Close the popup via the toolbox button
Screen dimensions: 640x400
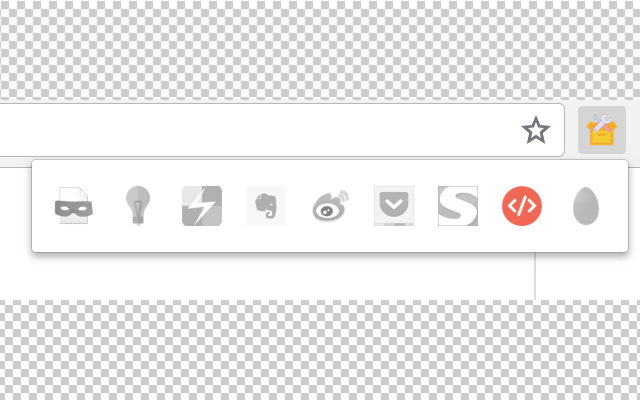click(602, 130)
